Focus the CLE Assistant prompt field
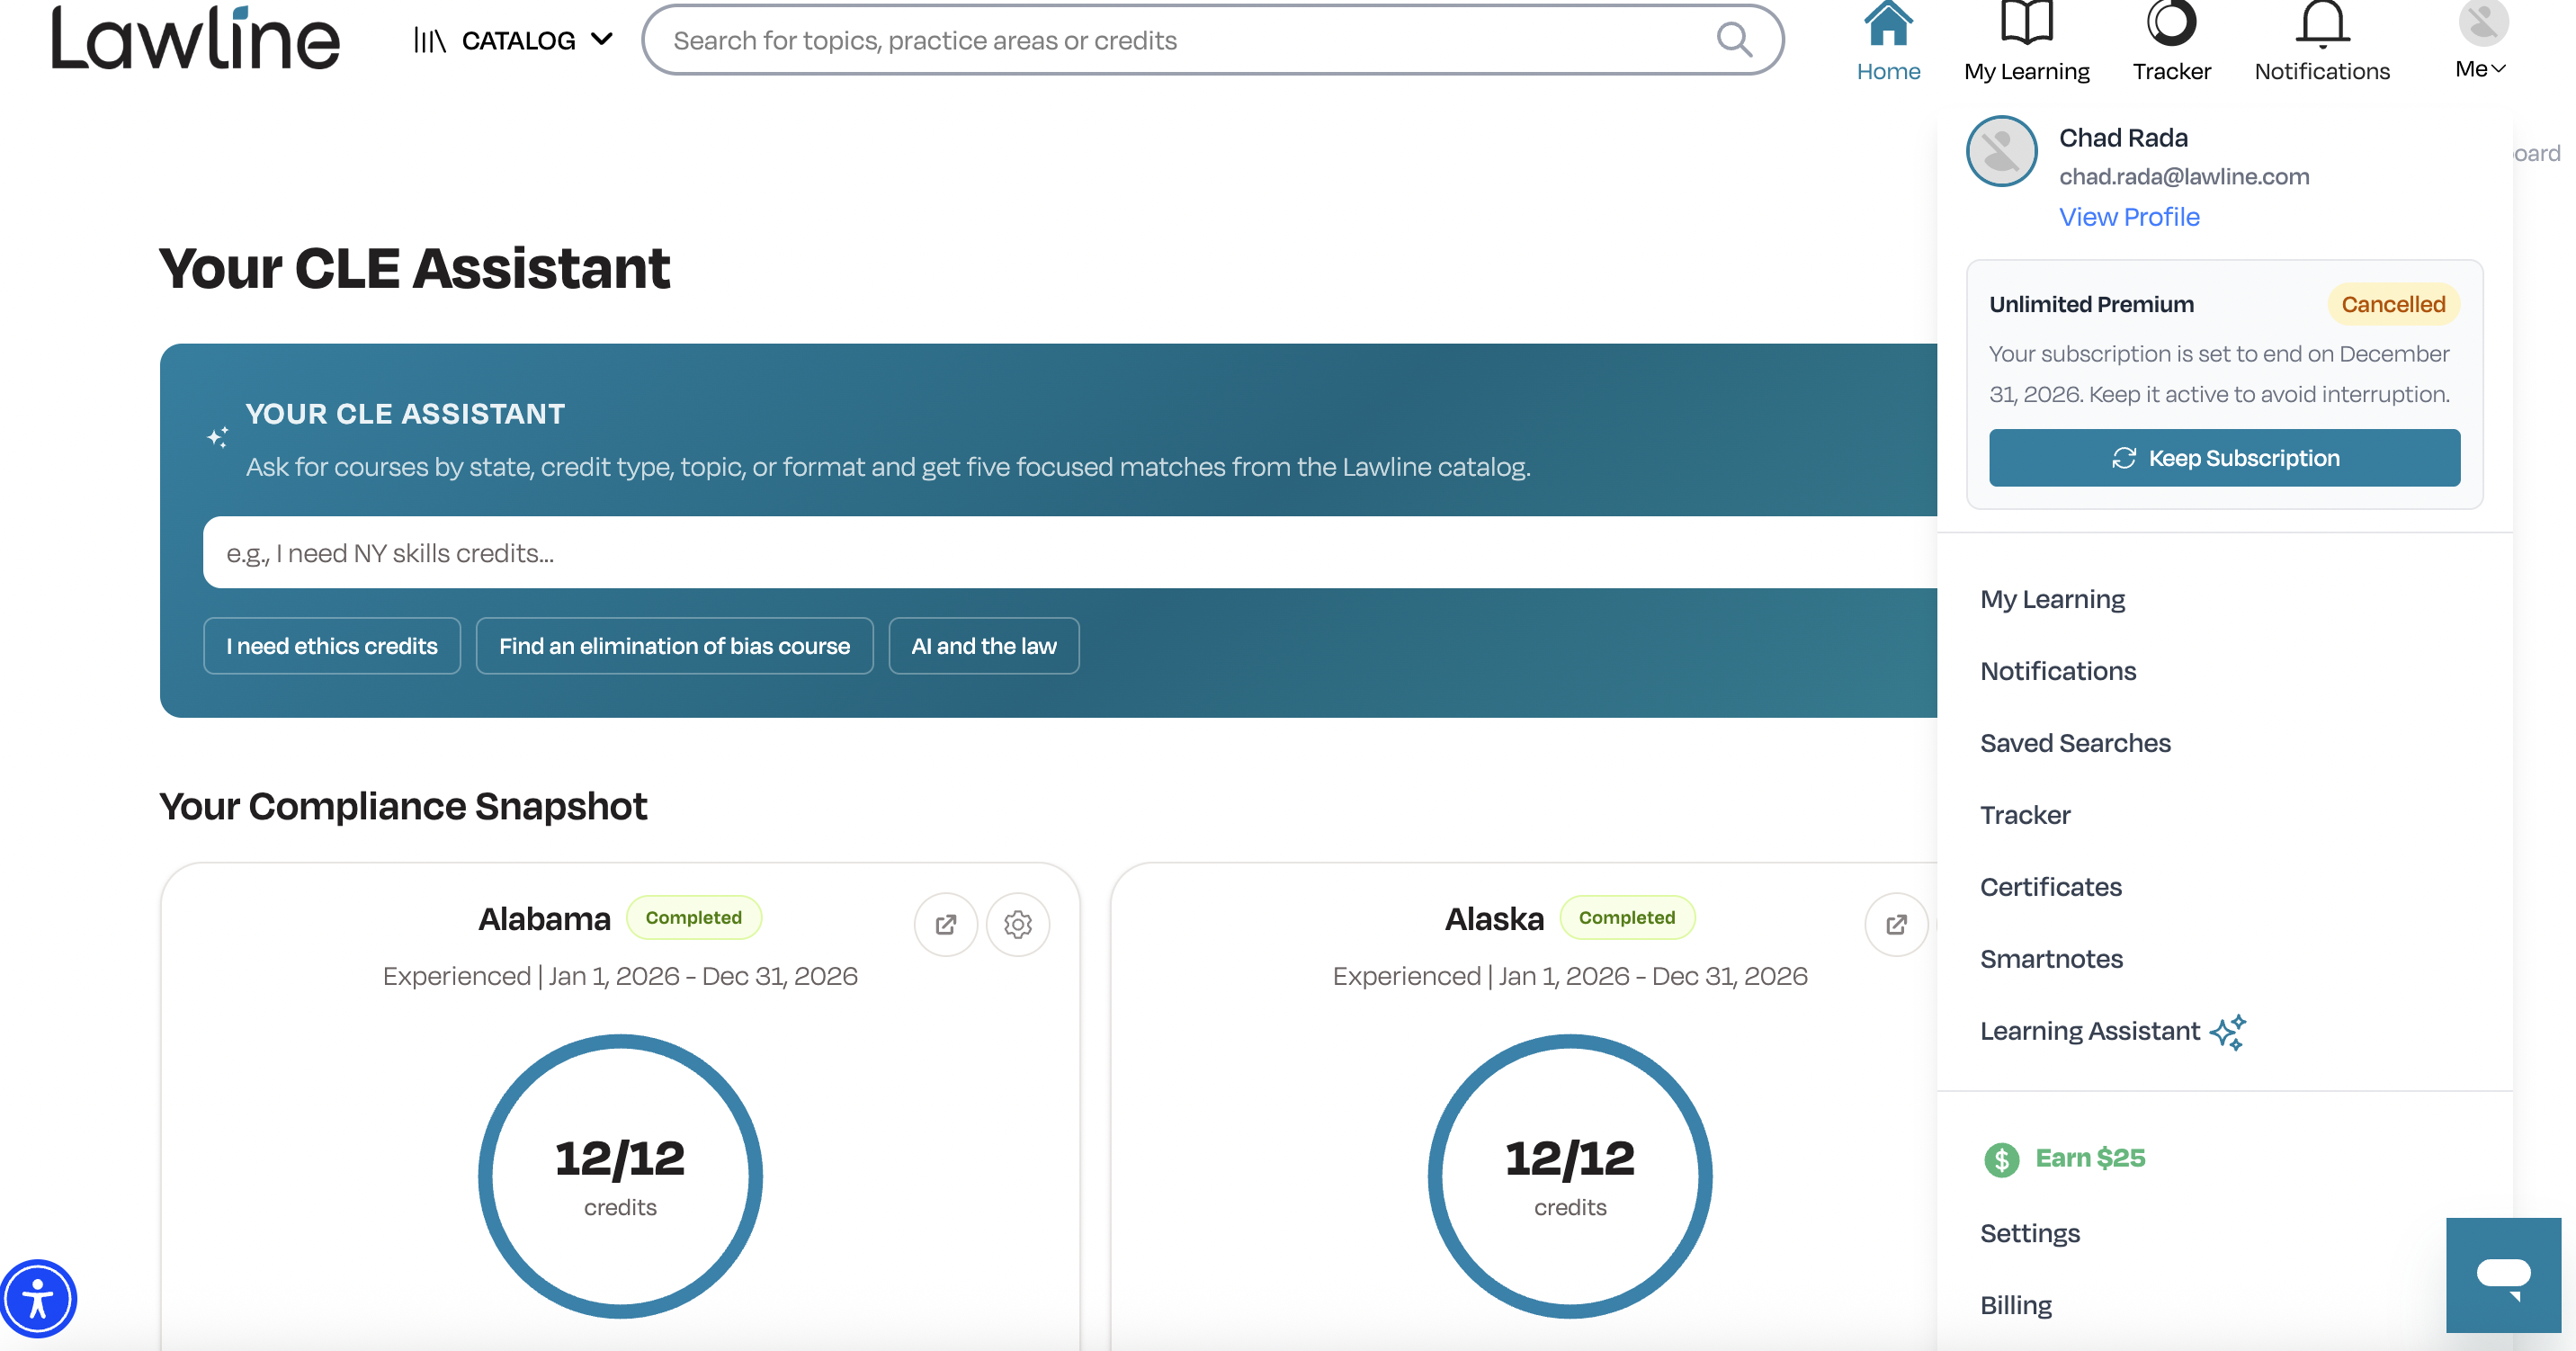The height and width of the screenshot is (1351, 2576). point(1070,552)
